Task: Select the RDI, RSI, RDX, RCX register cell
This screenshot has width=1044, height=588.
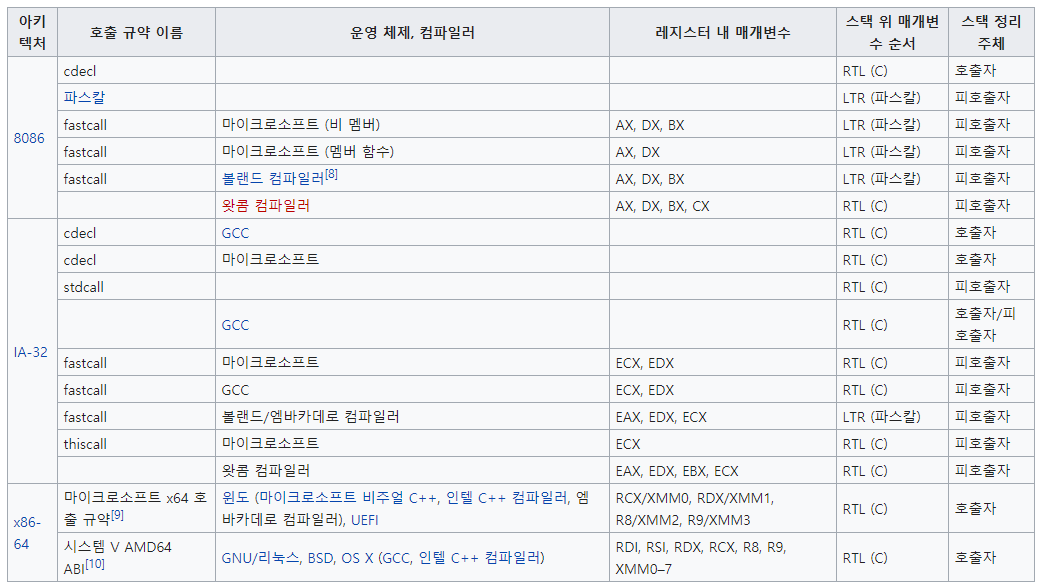Action: (722, 557)
